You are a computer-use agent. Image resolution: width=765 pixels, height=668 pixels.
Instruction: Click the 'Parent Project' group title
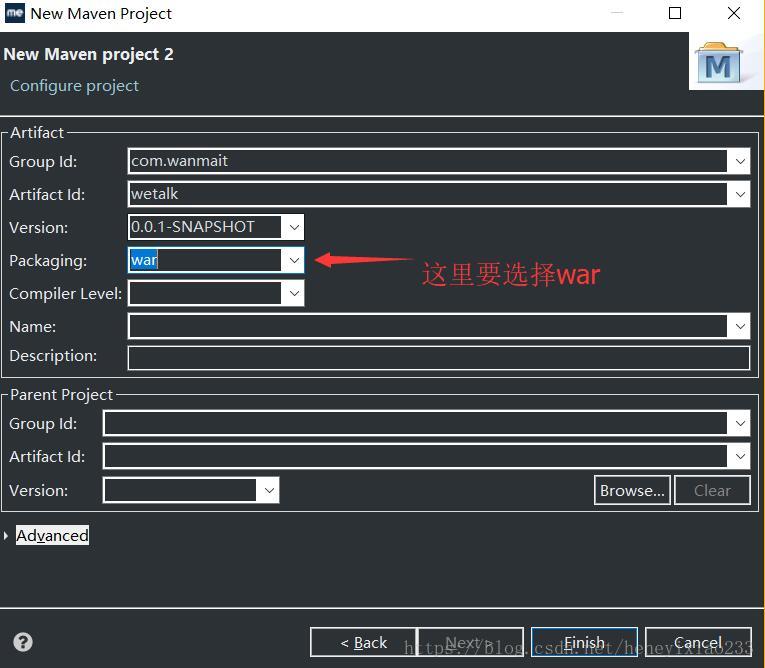click(61, 395)
